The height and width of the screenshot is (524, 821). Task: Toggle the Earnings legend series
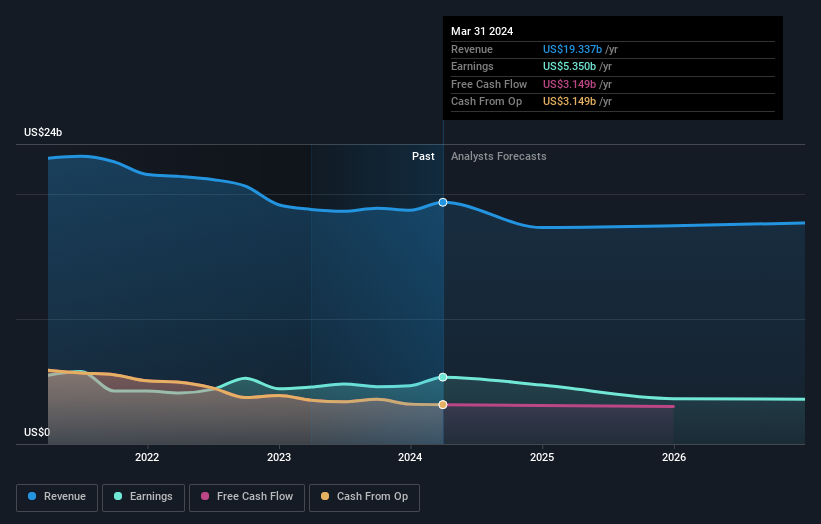143,497
